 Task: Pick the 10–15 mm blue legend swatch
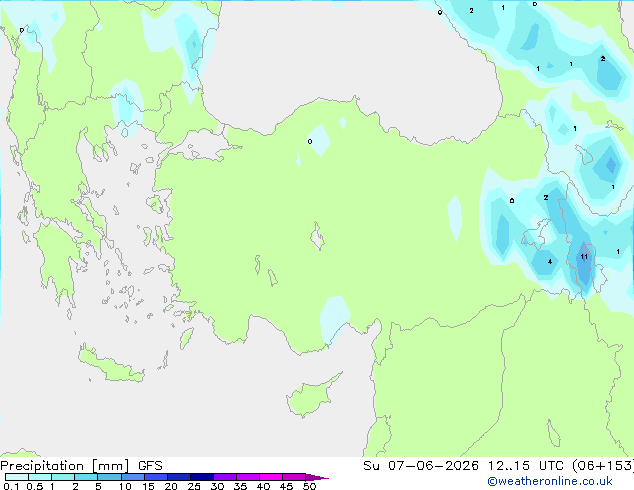[x=132, y=477]
